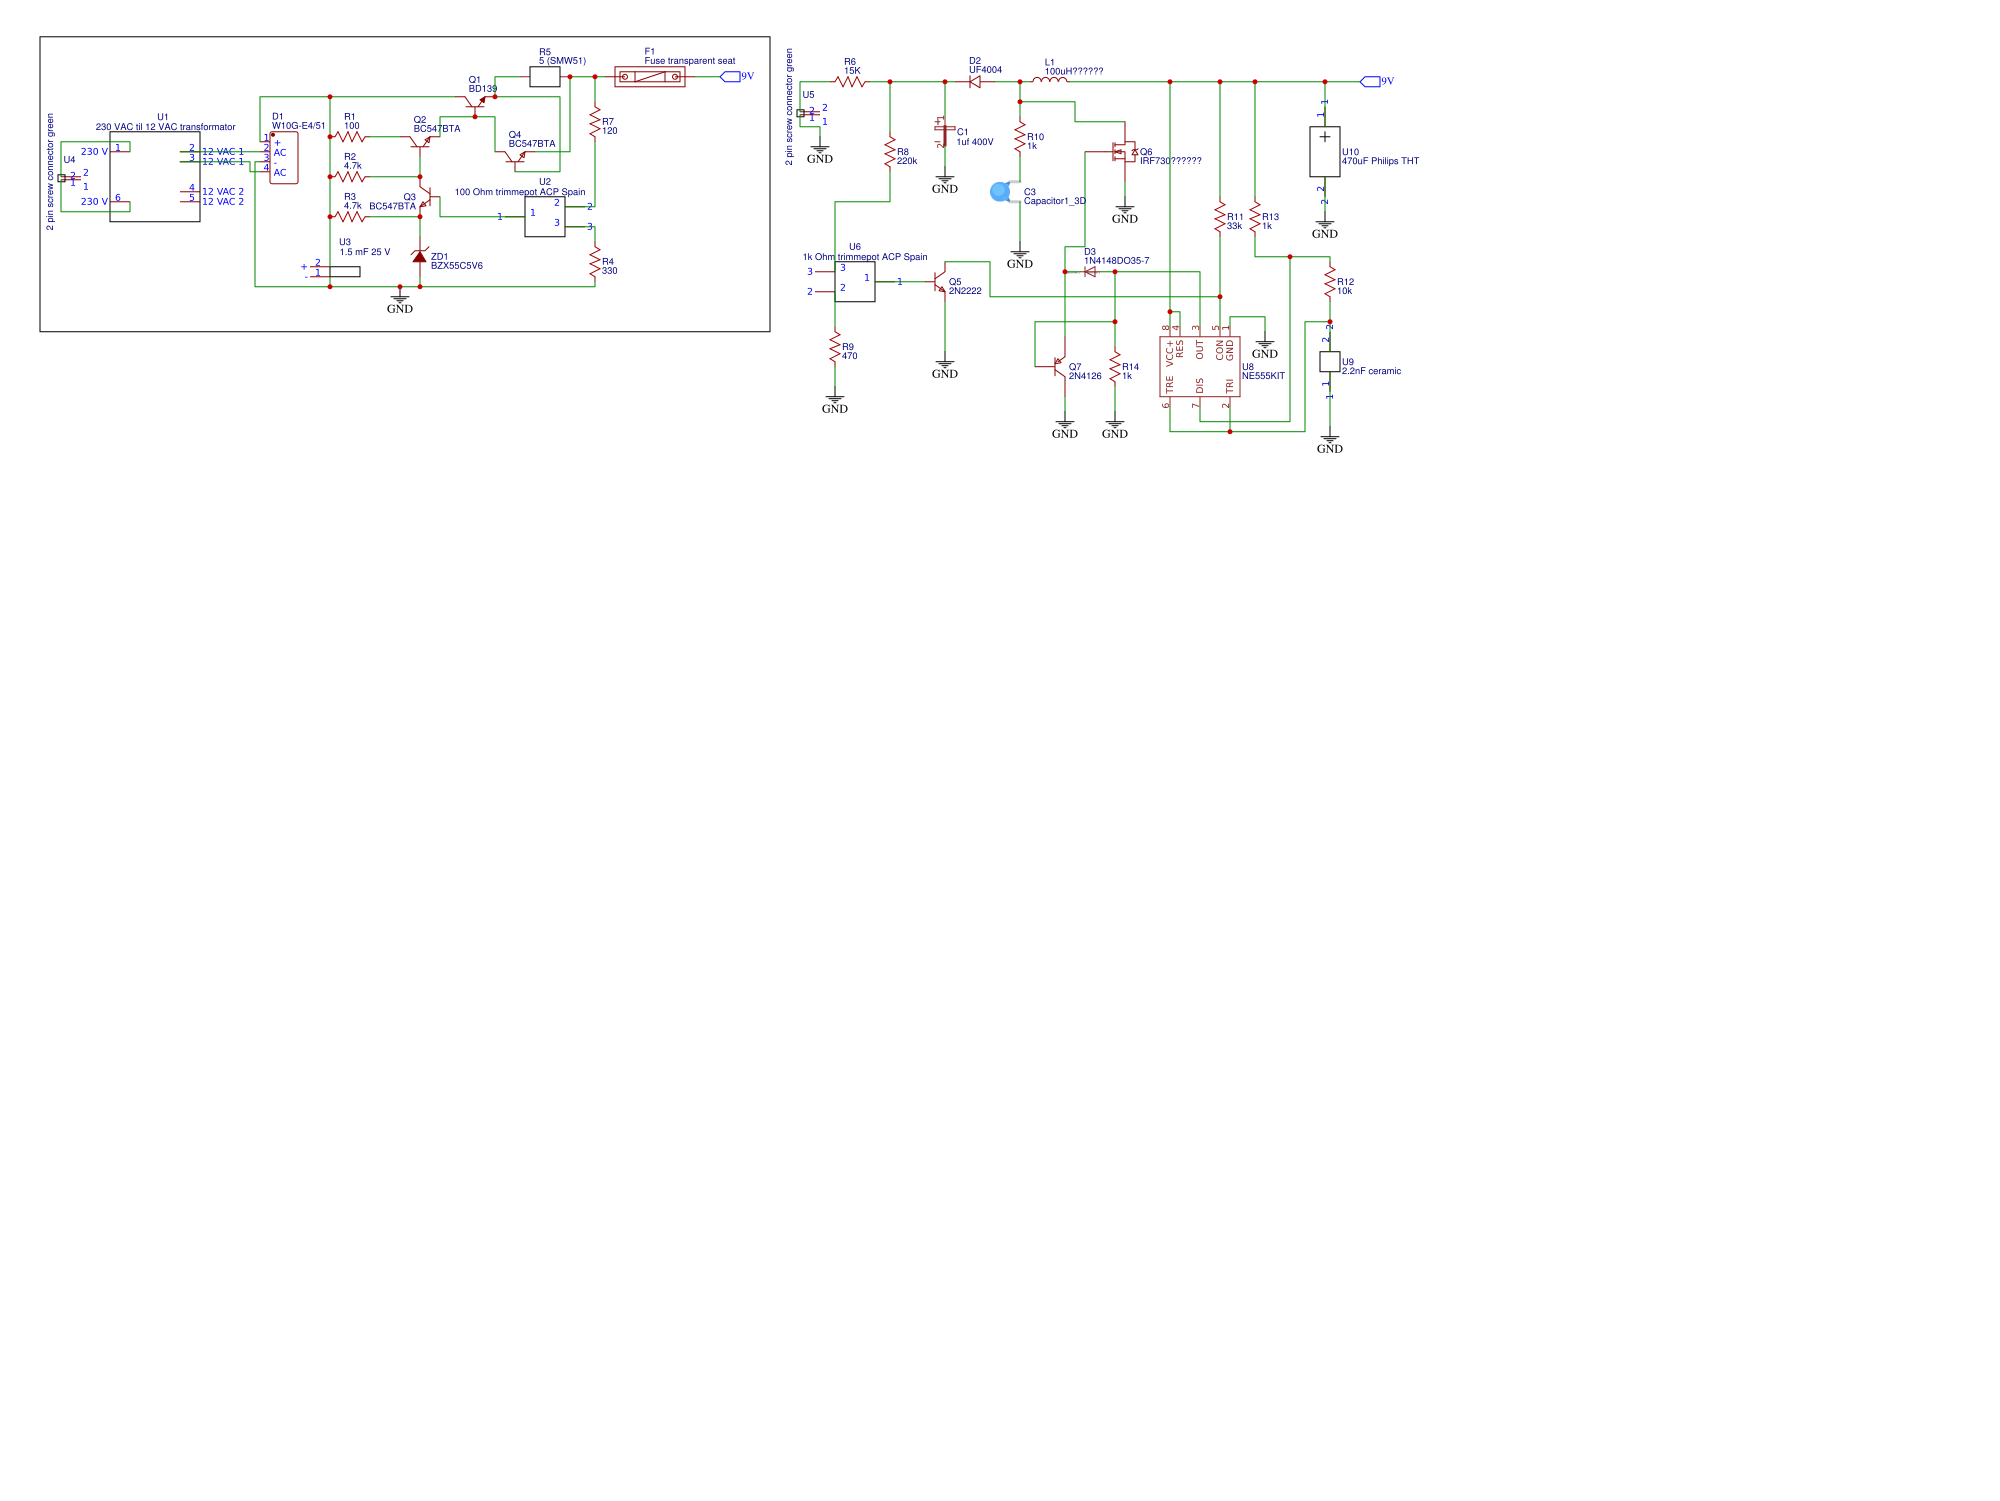Select the Q7 2N4126 transistor
This screenshot has width=2000, height=1501.
click(1060, 368)
